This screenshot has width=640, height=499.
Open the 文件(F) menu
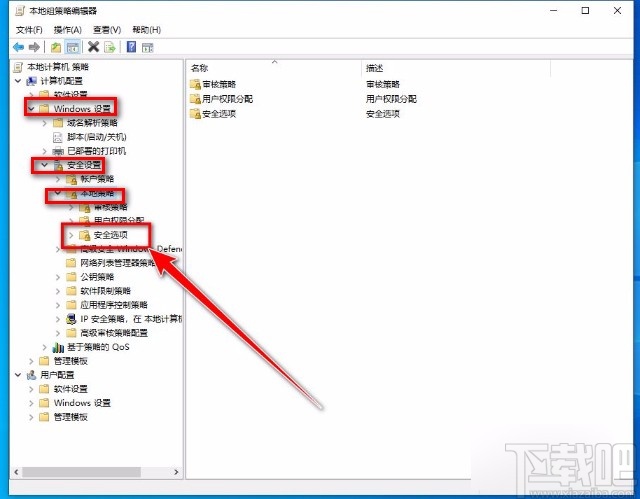[29, 30]
